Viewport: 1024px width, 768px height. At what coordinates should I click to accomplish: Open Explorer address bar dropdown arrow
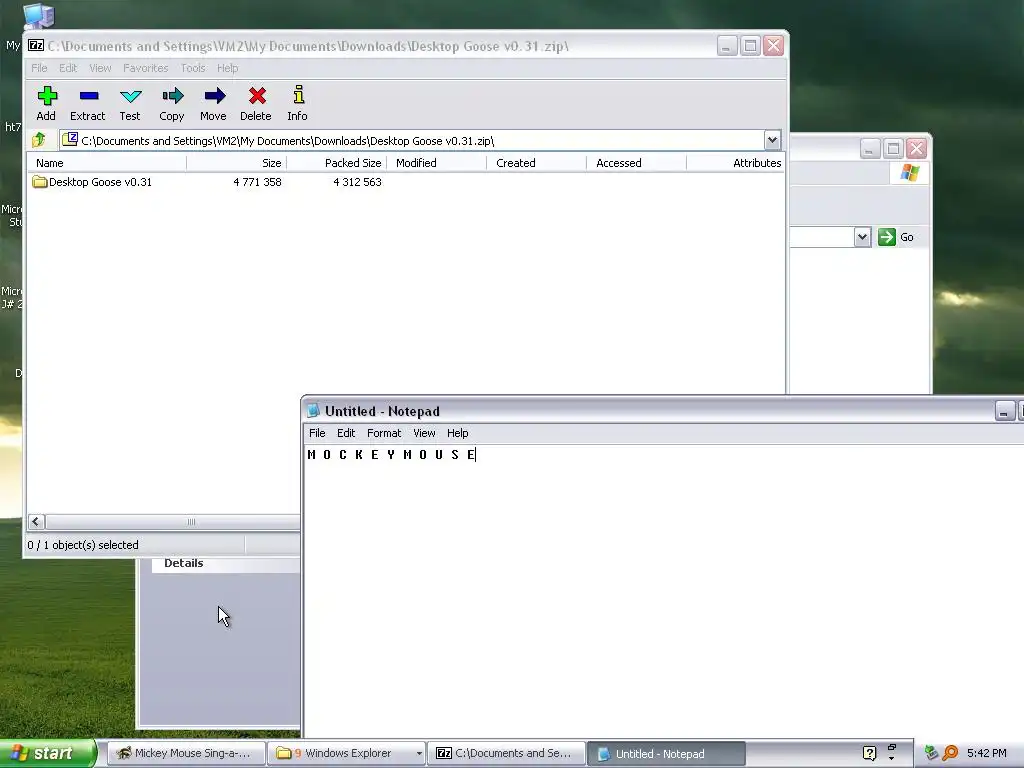pos(862,237)
